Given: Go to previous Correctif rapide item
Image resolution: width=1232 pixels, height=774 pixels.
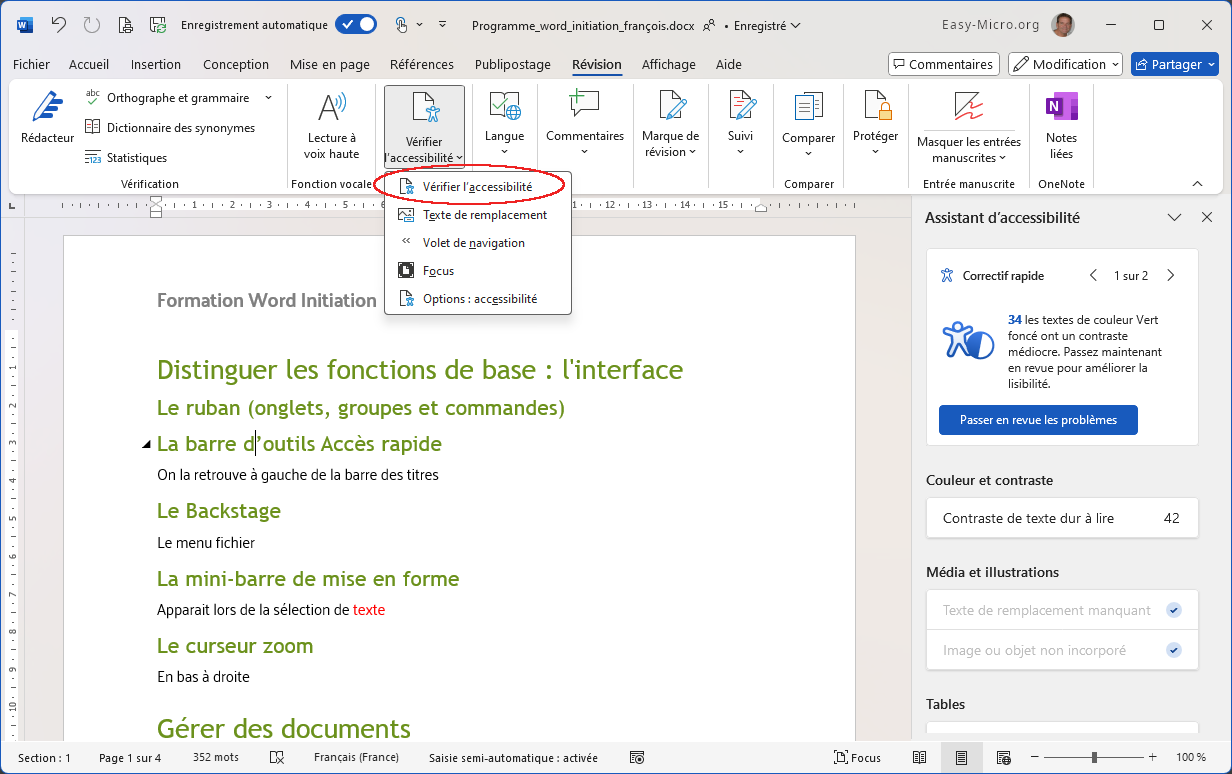Looking at the screenshot, I should [1093, 275].
